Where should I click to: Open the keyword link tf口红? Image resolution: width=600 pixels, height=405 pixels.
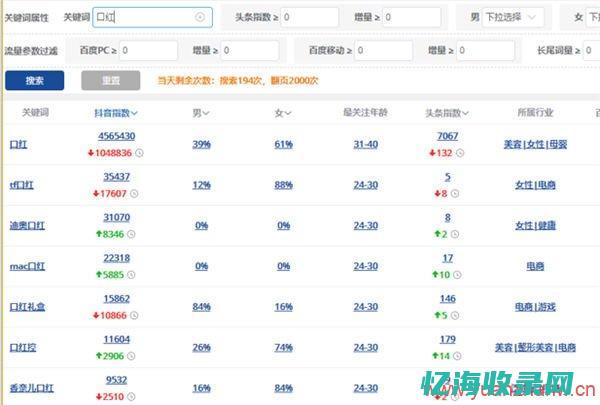pyautogui.click(x=21, y=185)
